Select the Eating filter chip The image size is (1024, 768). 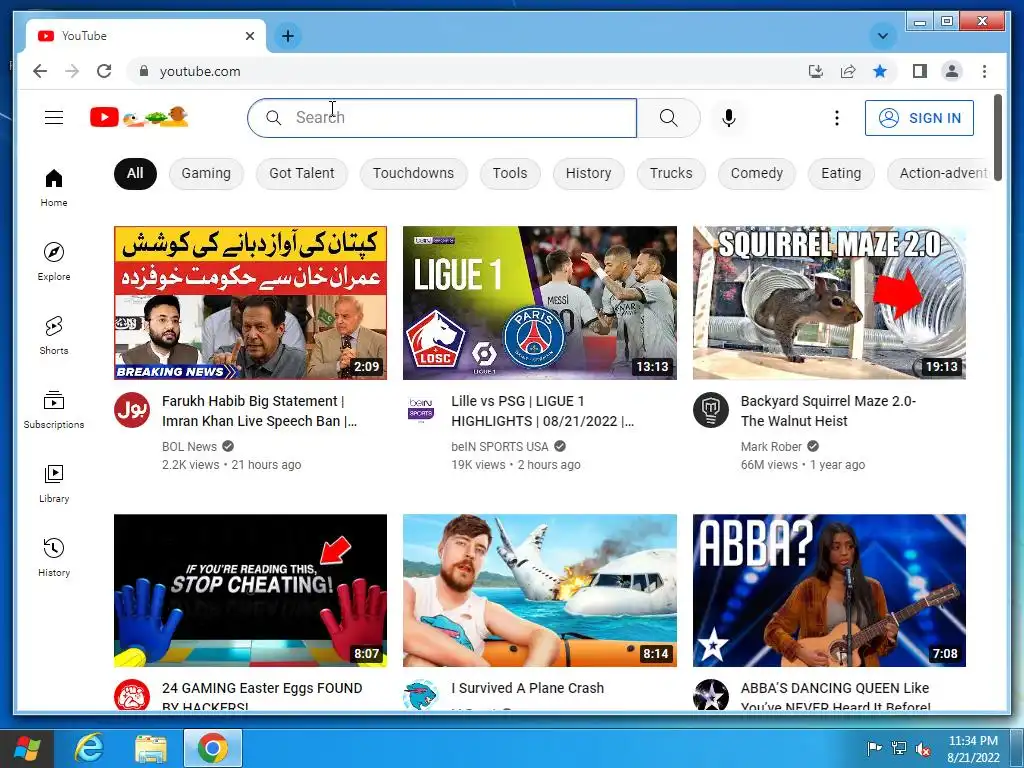(x=841, y=173)
